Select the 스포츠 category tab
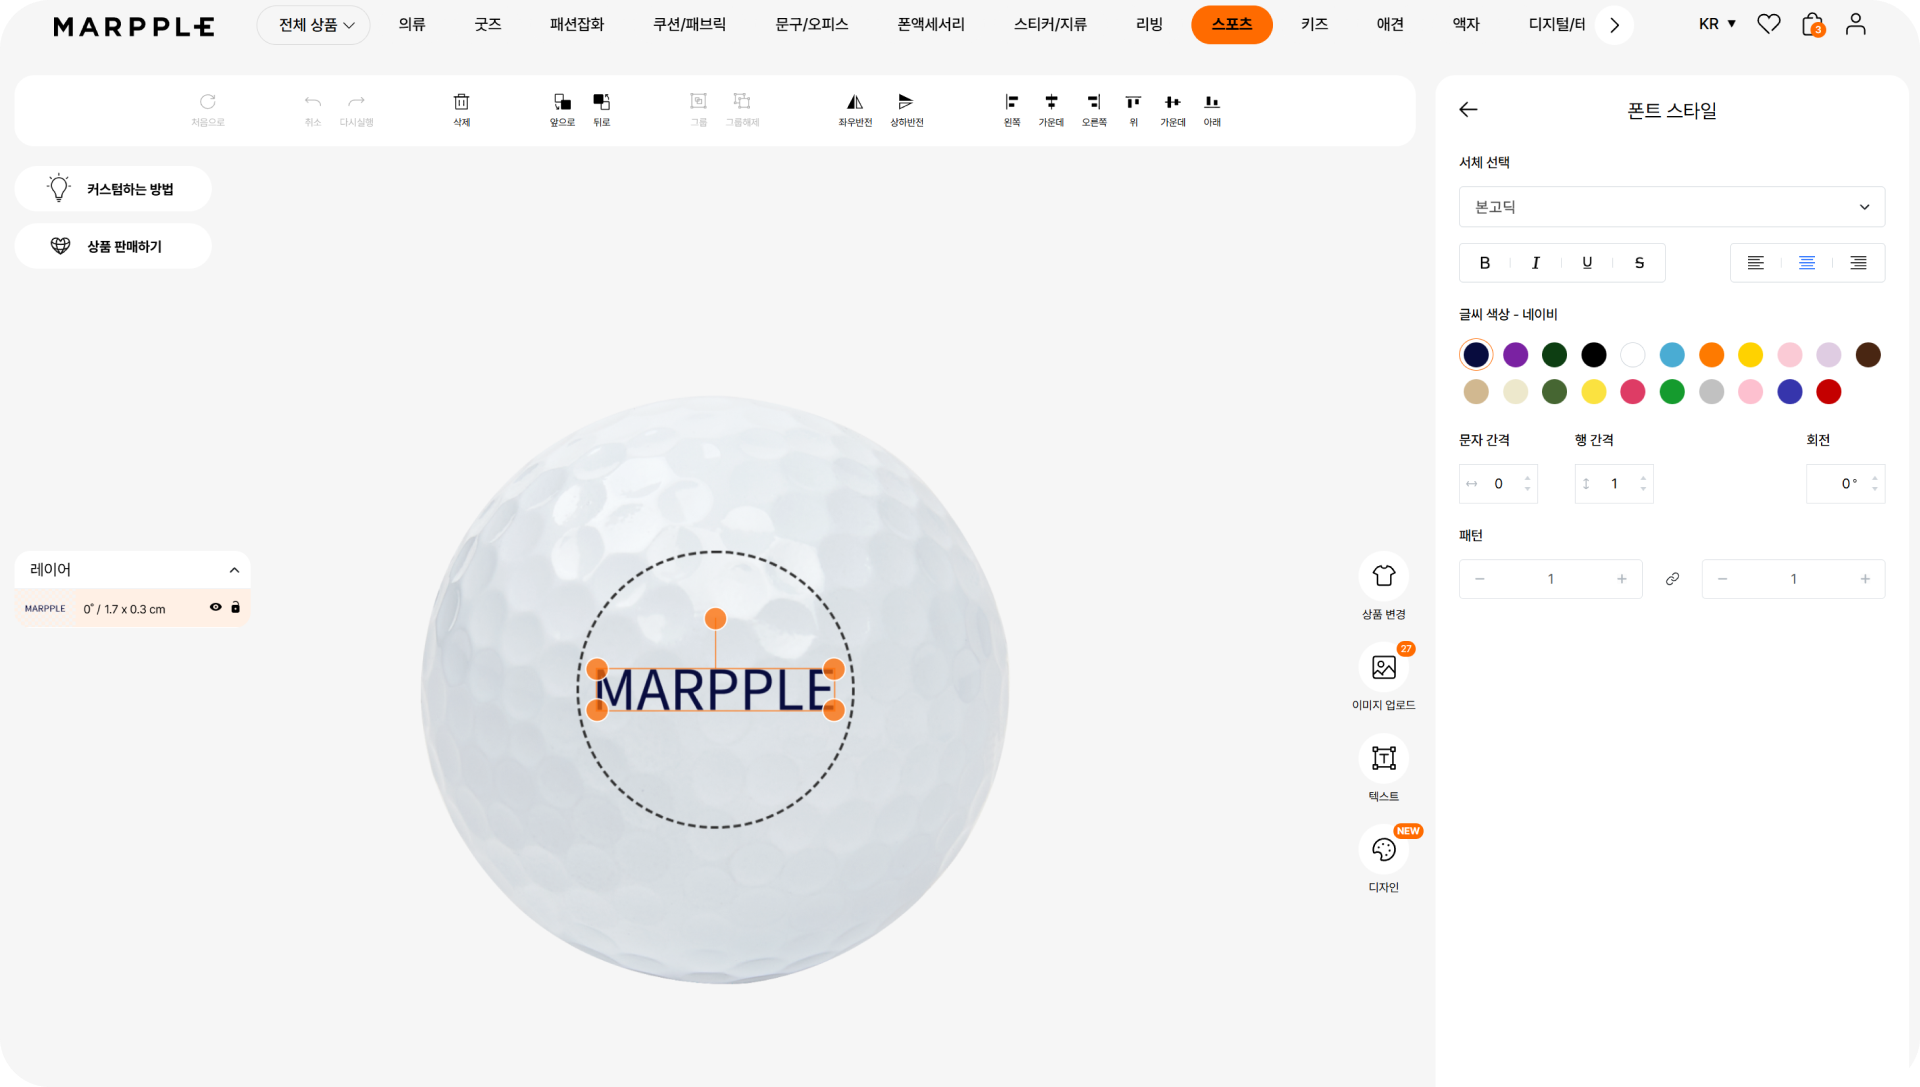This screenshot has height=1087, width=1920. [1232, 24]
